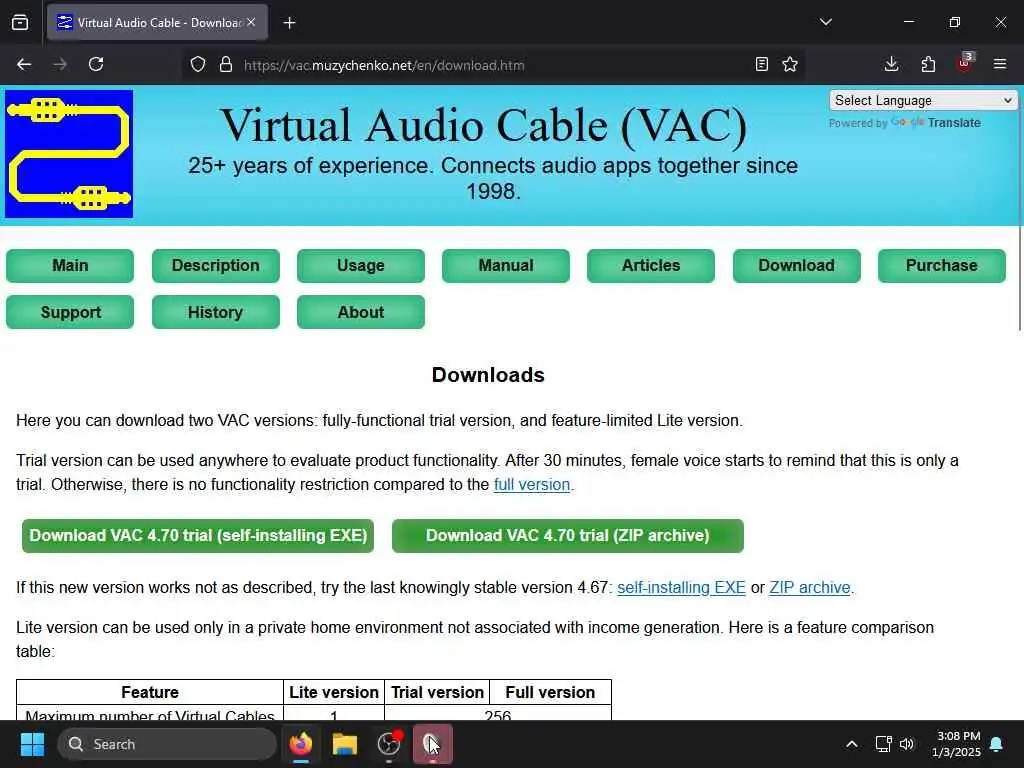Screen dimensions: 1024x768
Task: Click the Firefox taskbar icon
Action: (301, 744)
